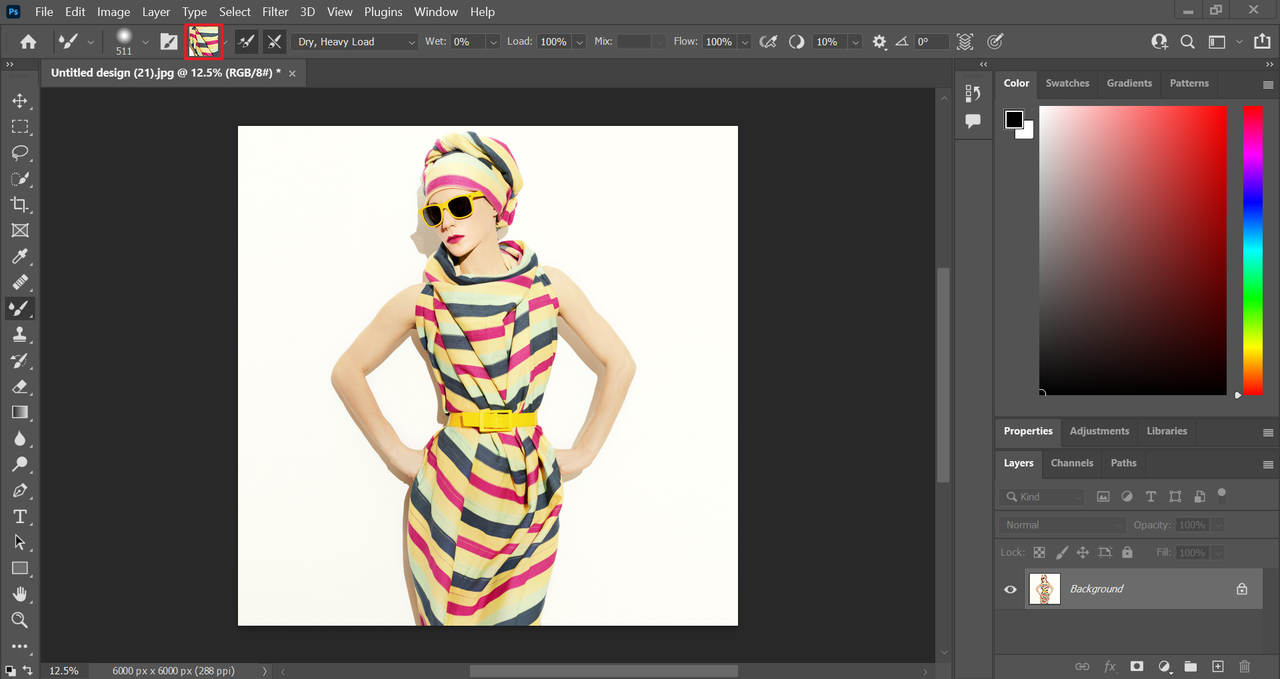Toggle clean brush after each stroke

coord(274,42)
